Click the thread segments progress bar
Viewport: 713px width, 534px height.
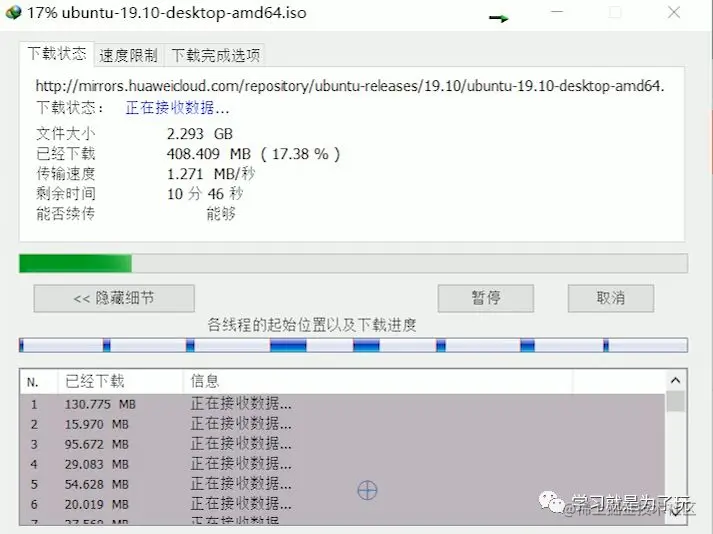(353, 345)
